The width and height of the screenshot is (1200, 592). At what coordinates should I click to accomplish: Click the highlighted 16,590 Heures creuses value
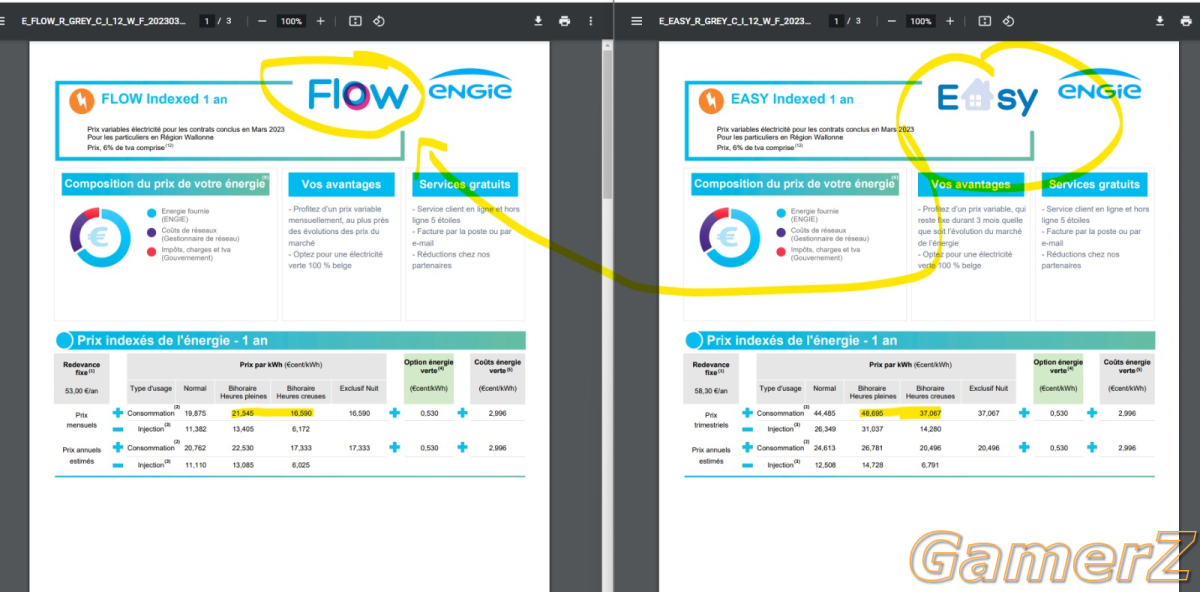[300, 412]
